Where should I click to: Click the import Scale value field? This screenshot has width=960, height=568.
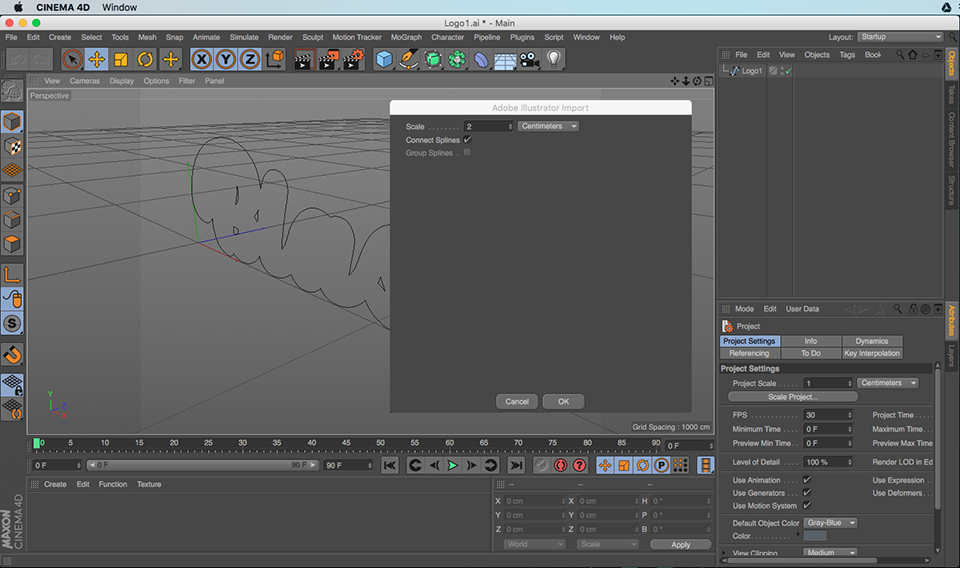coord(488,126)
